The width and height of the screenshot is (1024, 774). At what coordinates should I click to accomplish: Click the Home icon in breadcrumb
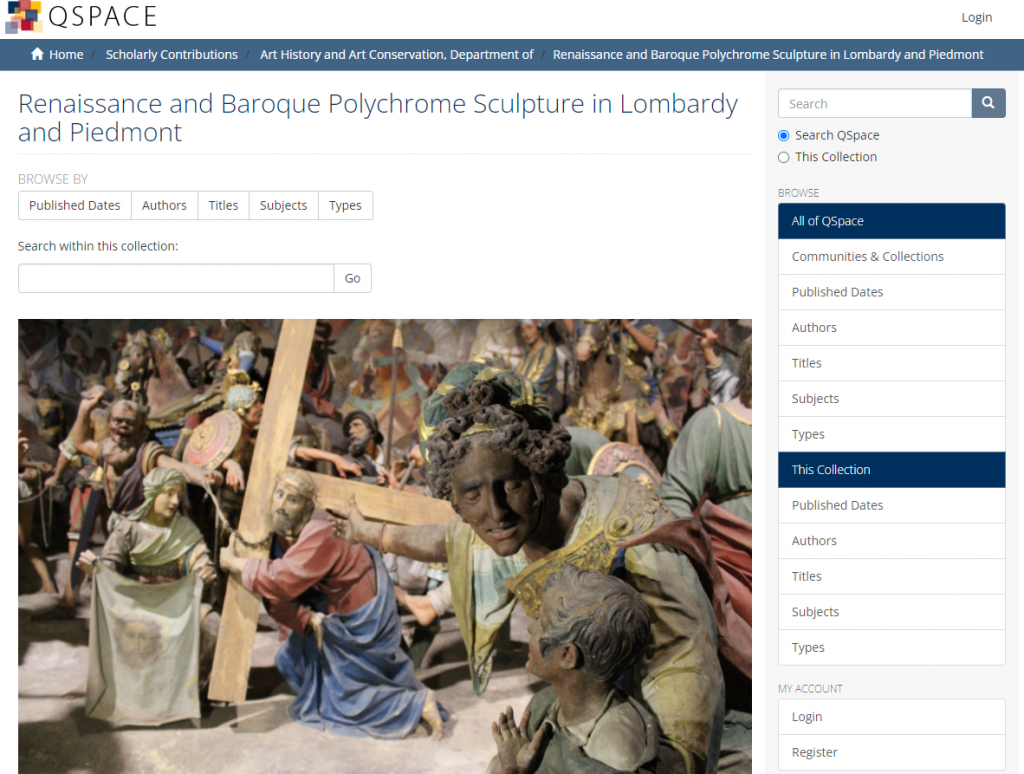click(38, 54)
